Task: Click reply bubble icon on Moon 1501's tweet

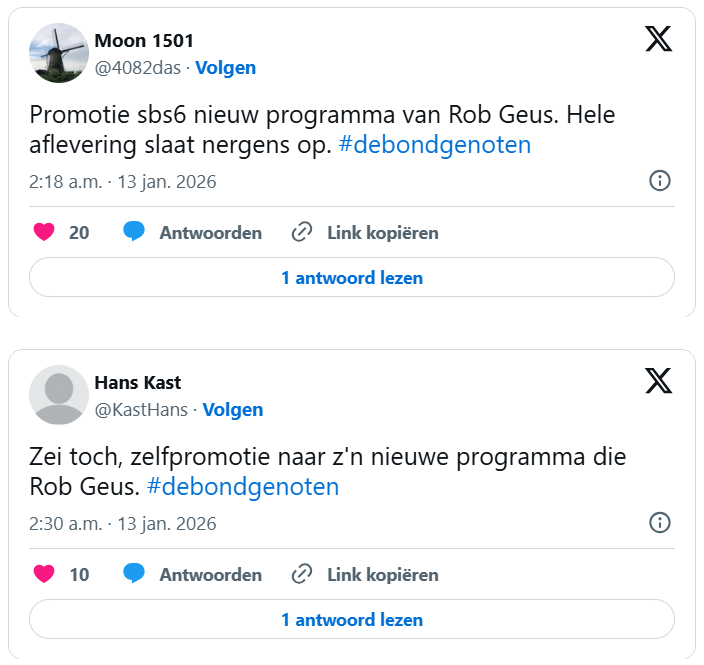Action: 134,233
